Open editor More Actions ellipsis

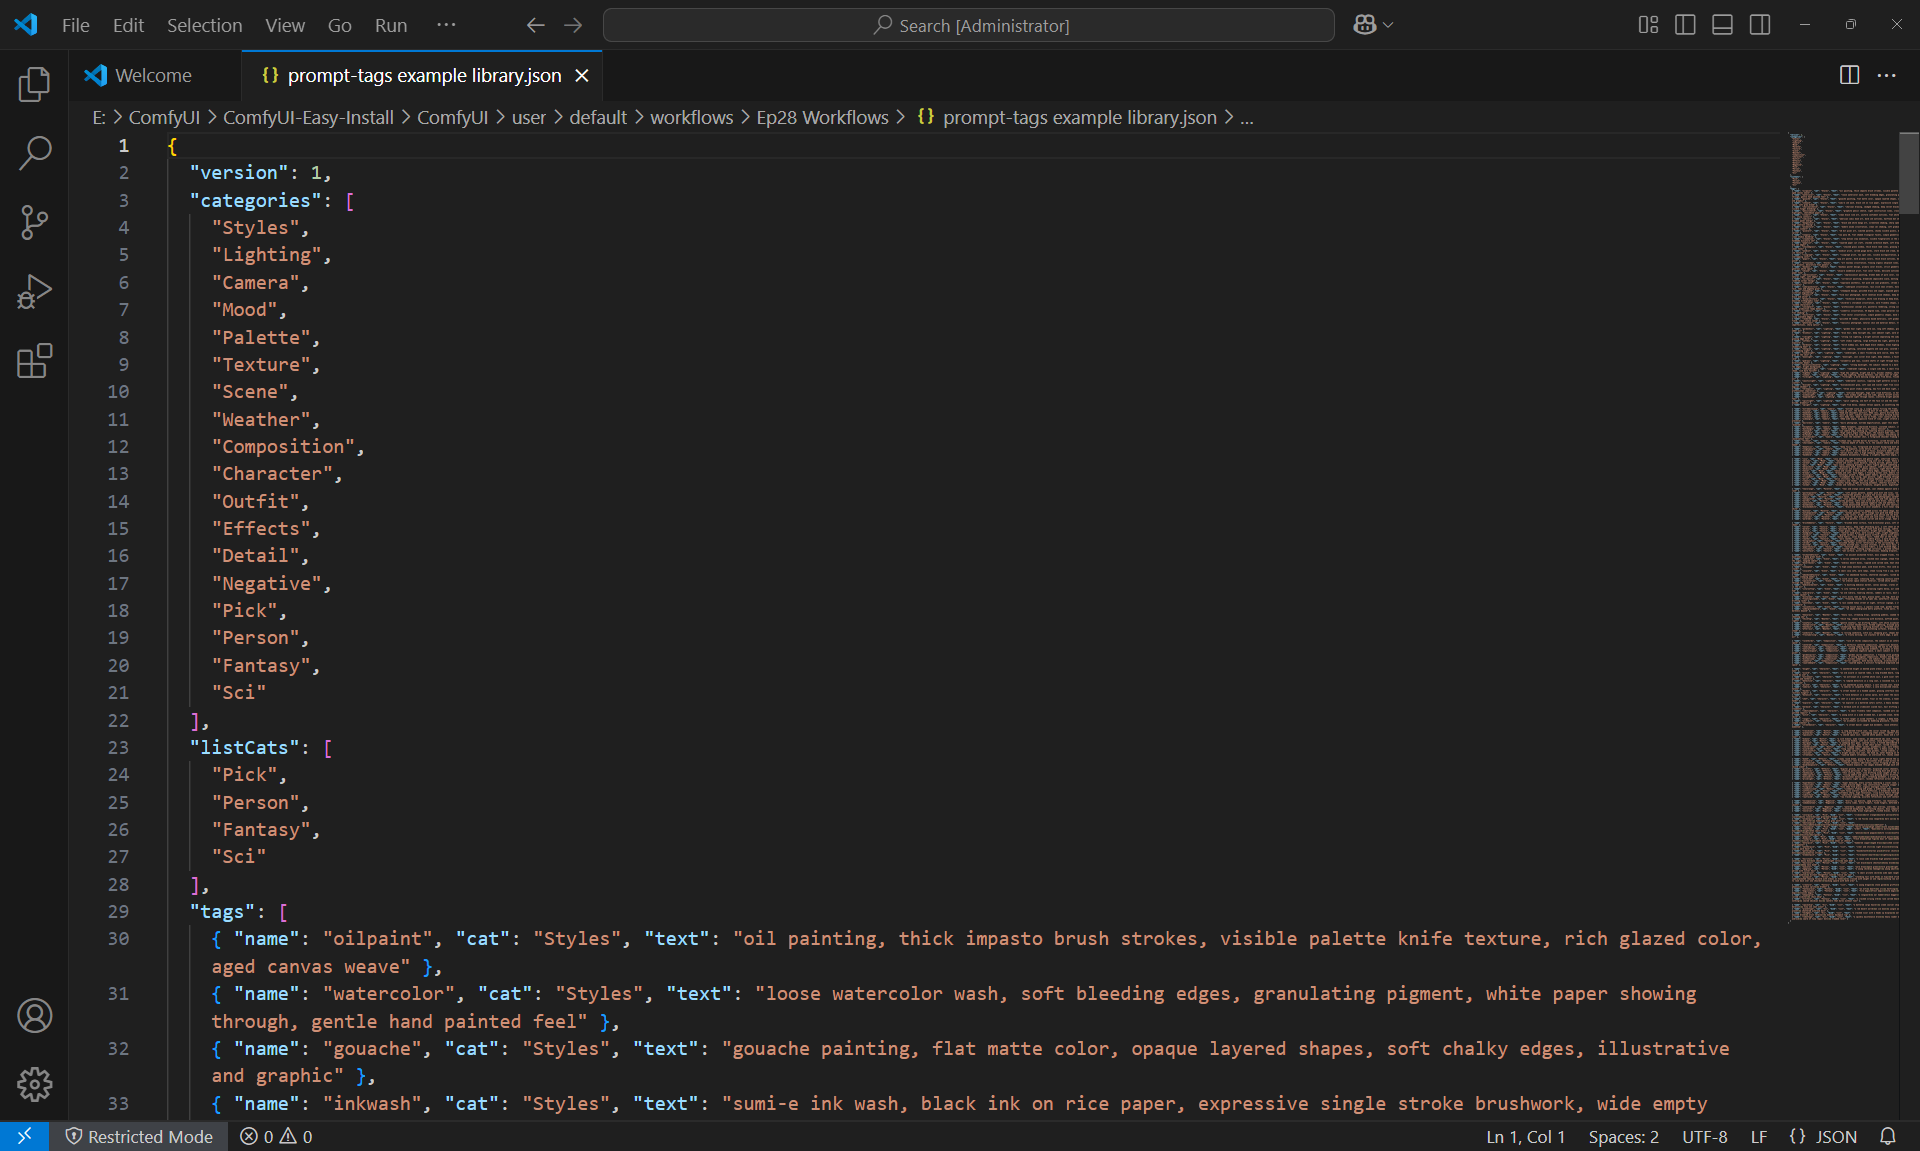click(x=1886, y=75)
